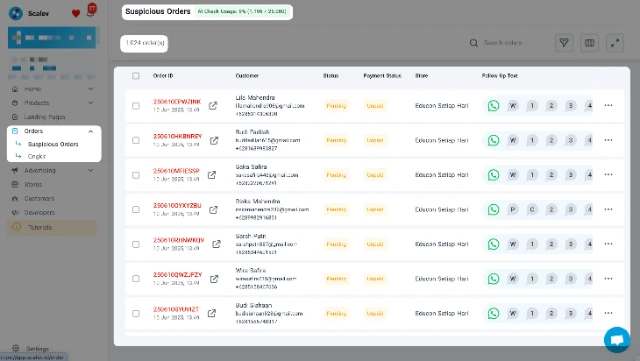Click the search magnifier icon
Viewport: 640px width, 361px height.
coord(473,43)
